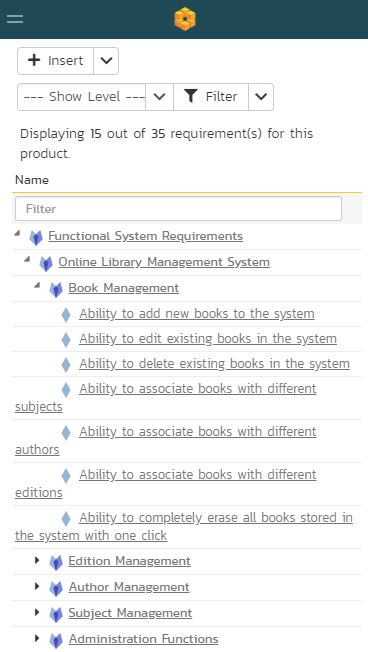The image size is (368, 652).
Task: Expand the Subject Management node
Action: click(x=37, y=612)
